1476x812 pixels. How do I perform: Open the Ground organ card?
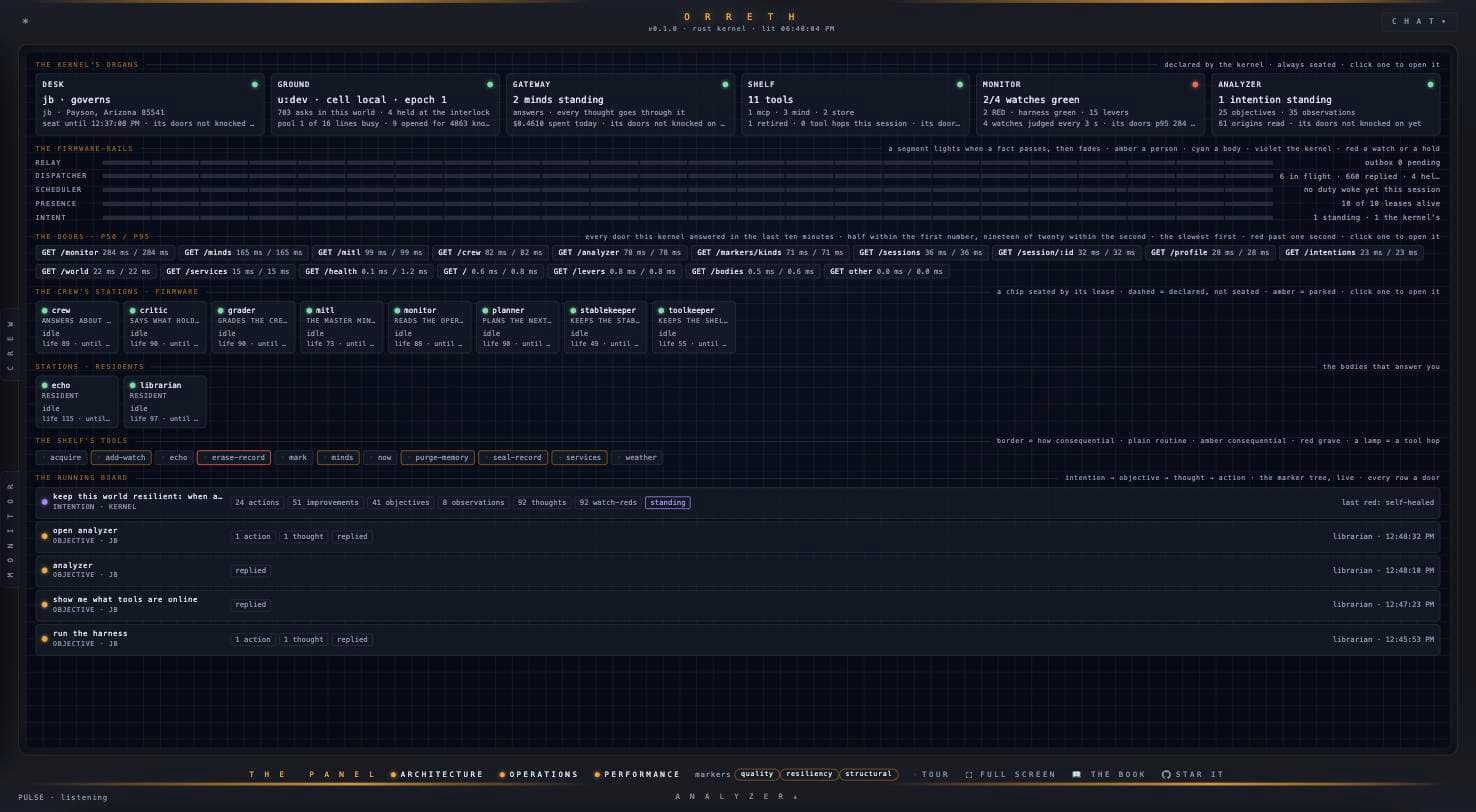tap(385, 103)
